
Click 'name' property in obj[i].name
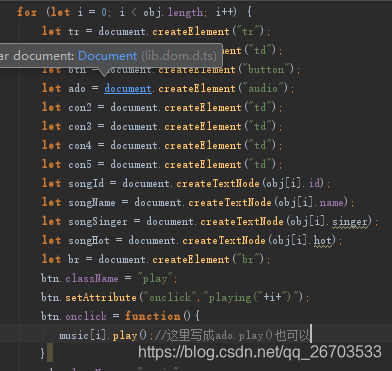[332, 202]
